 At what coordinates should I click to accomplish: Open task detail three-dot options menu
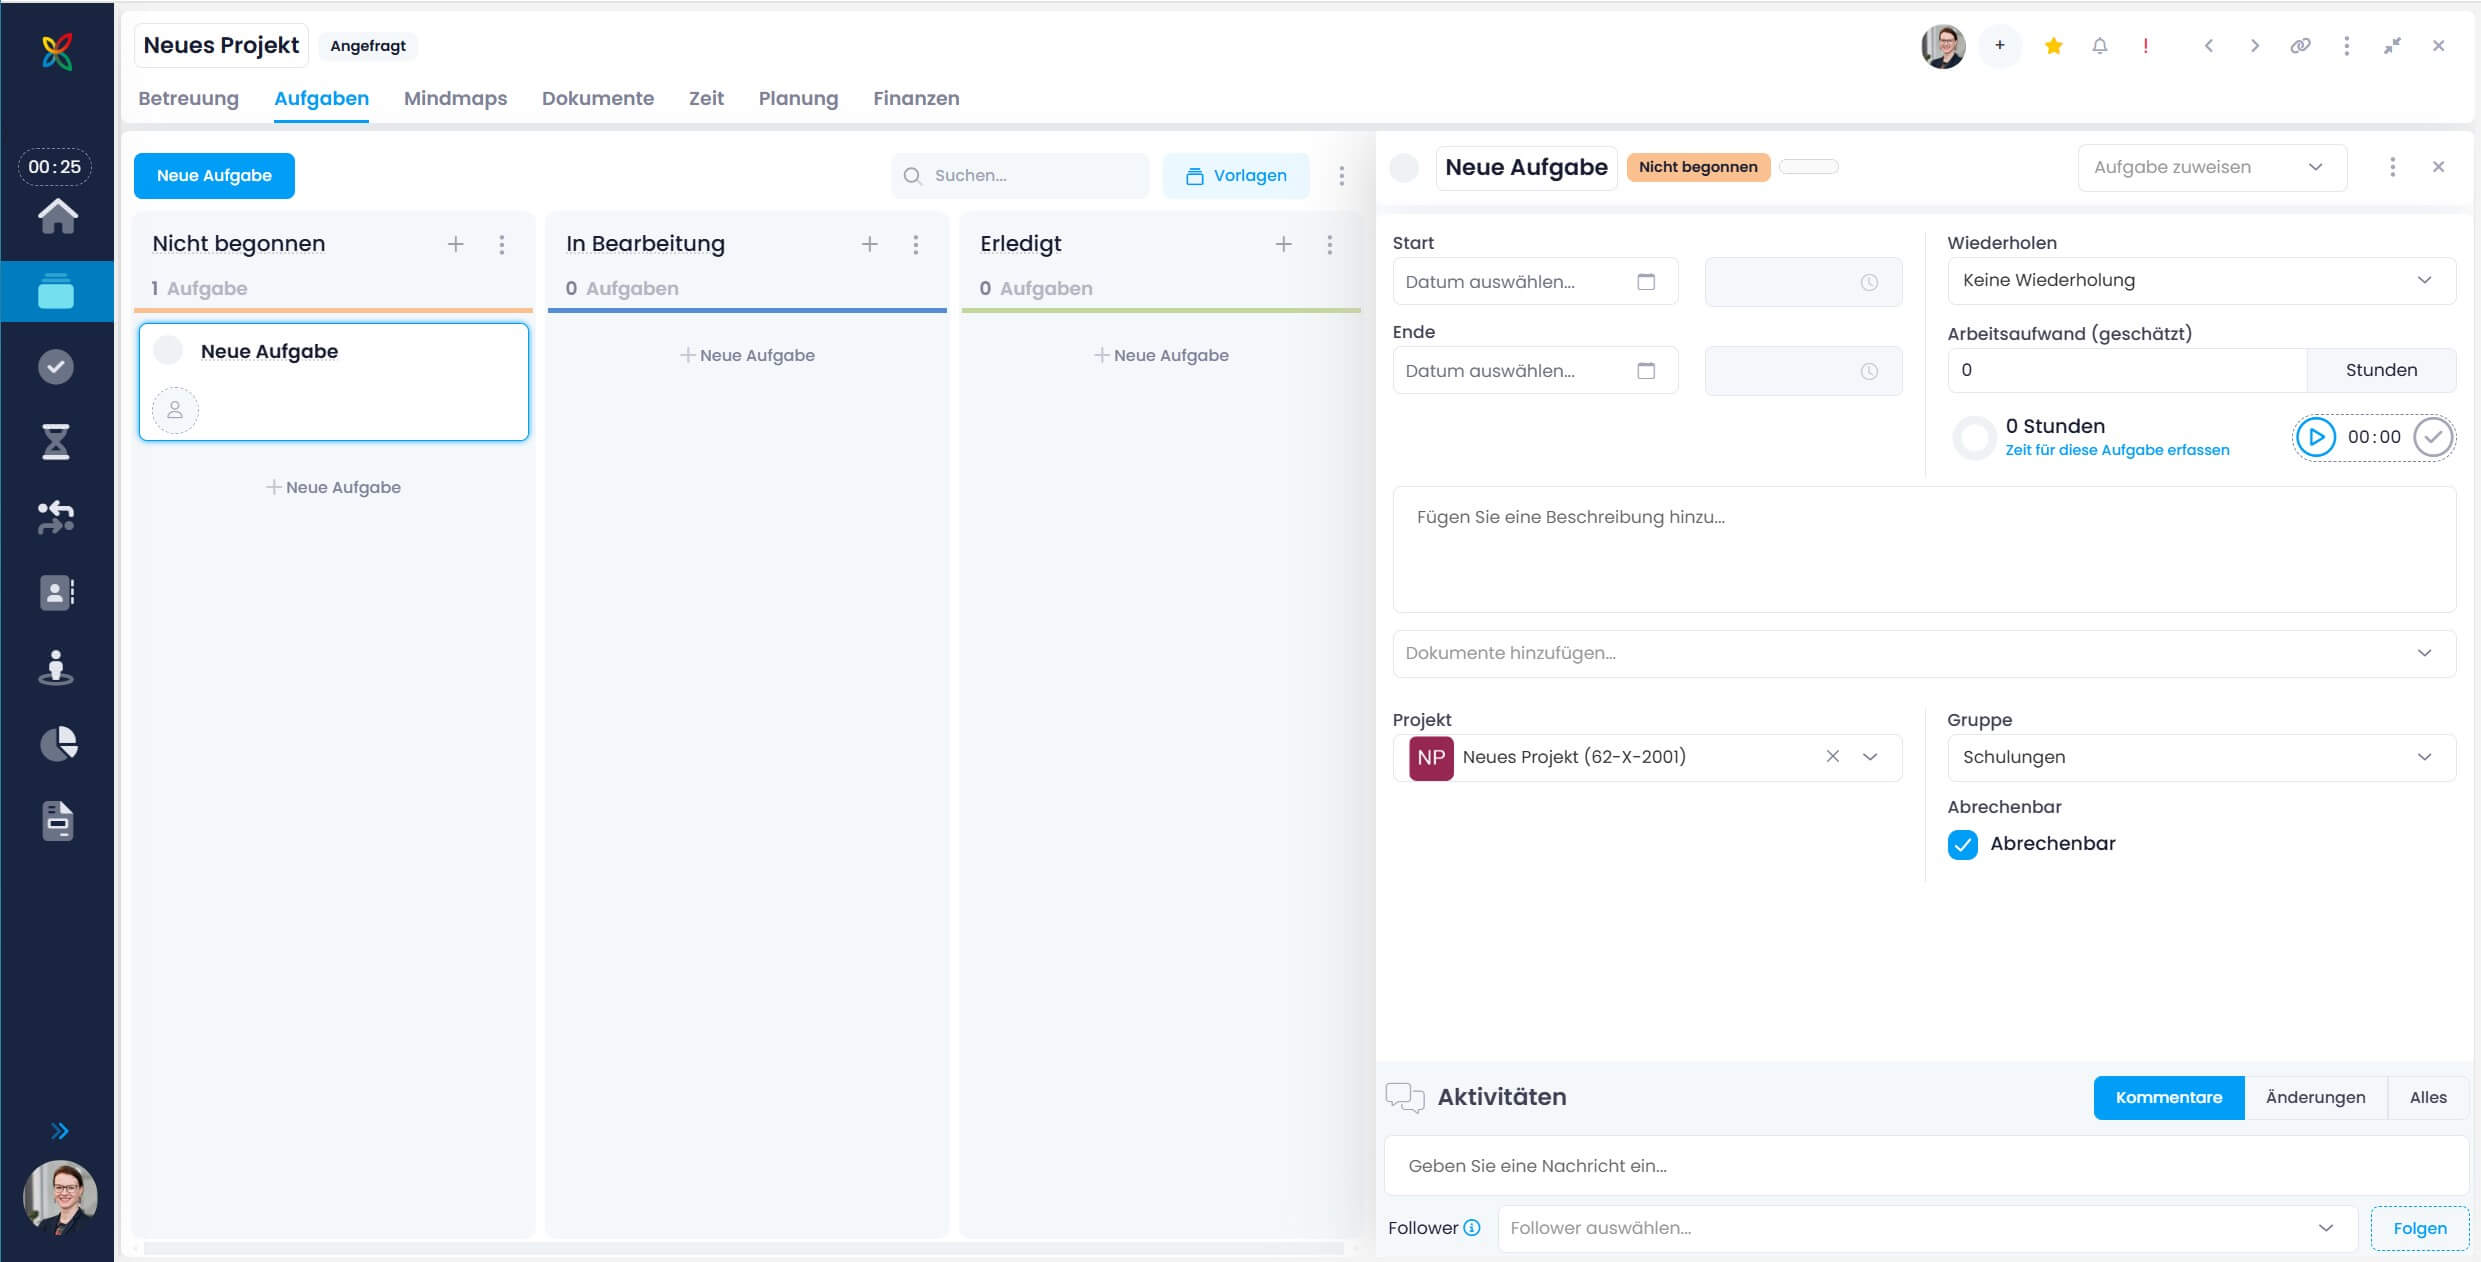(x=2393, y=167)
